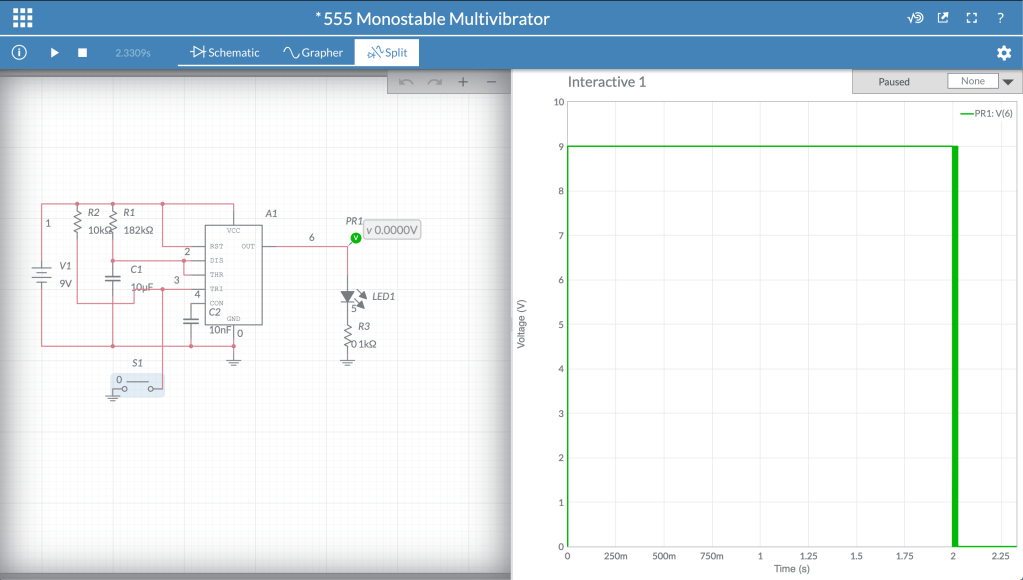Redo the schematic change
Screen dimensions: 1023x580
click(x=434, y=82)
